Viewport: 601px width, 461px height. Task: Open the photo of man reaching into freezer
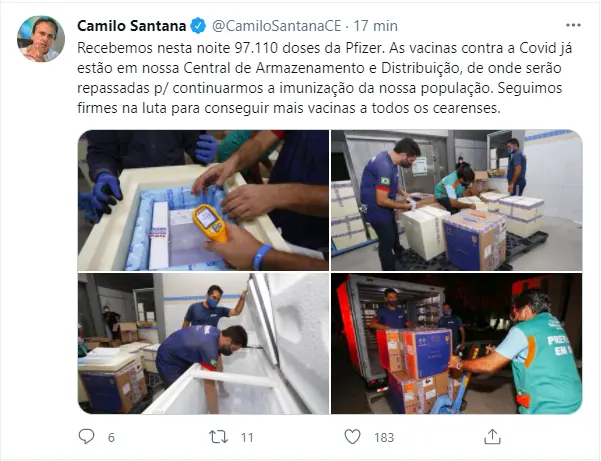pos(203,343)
